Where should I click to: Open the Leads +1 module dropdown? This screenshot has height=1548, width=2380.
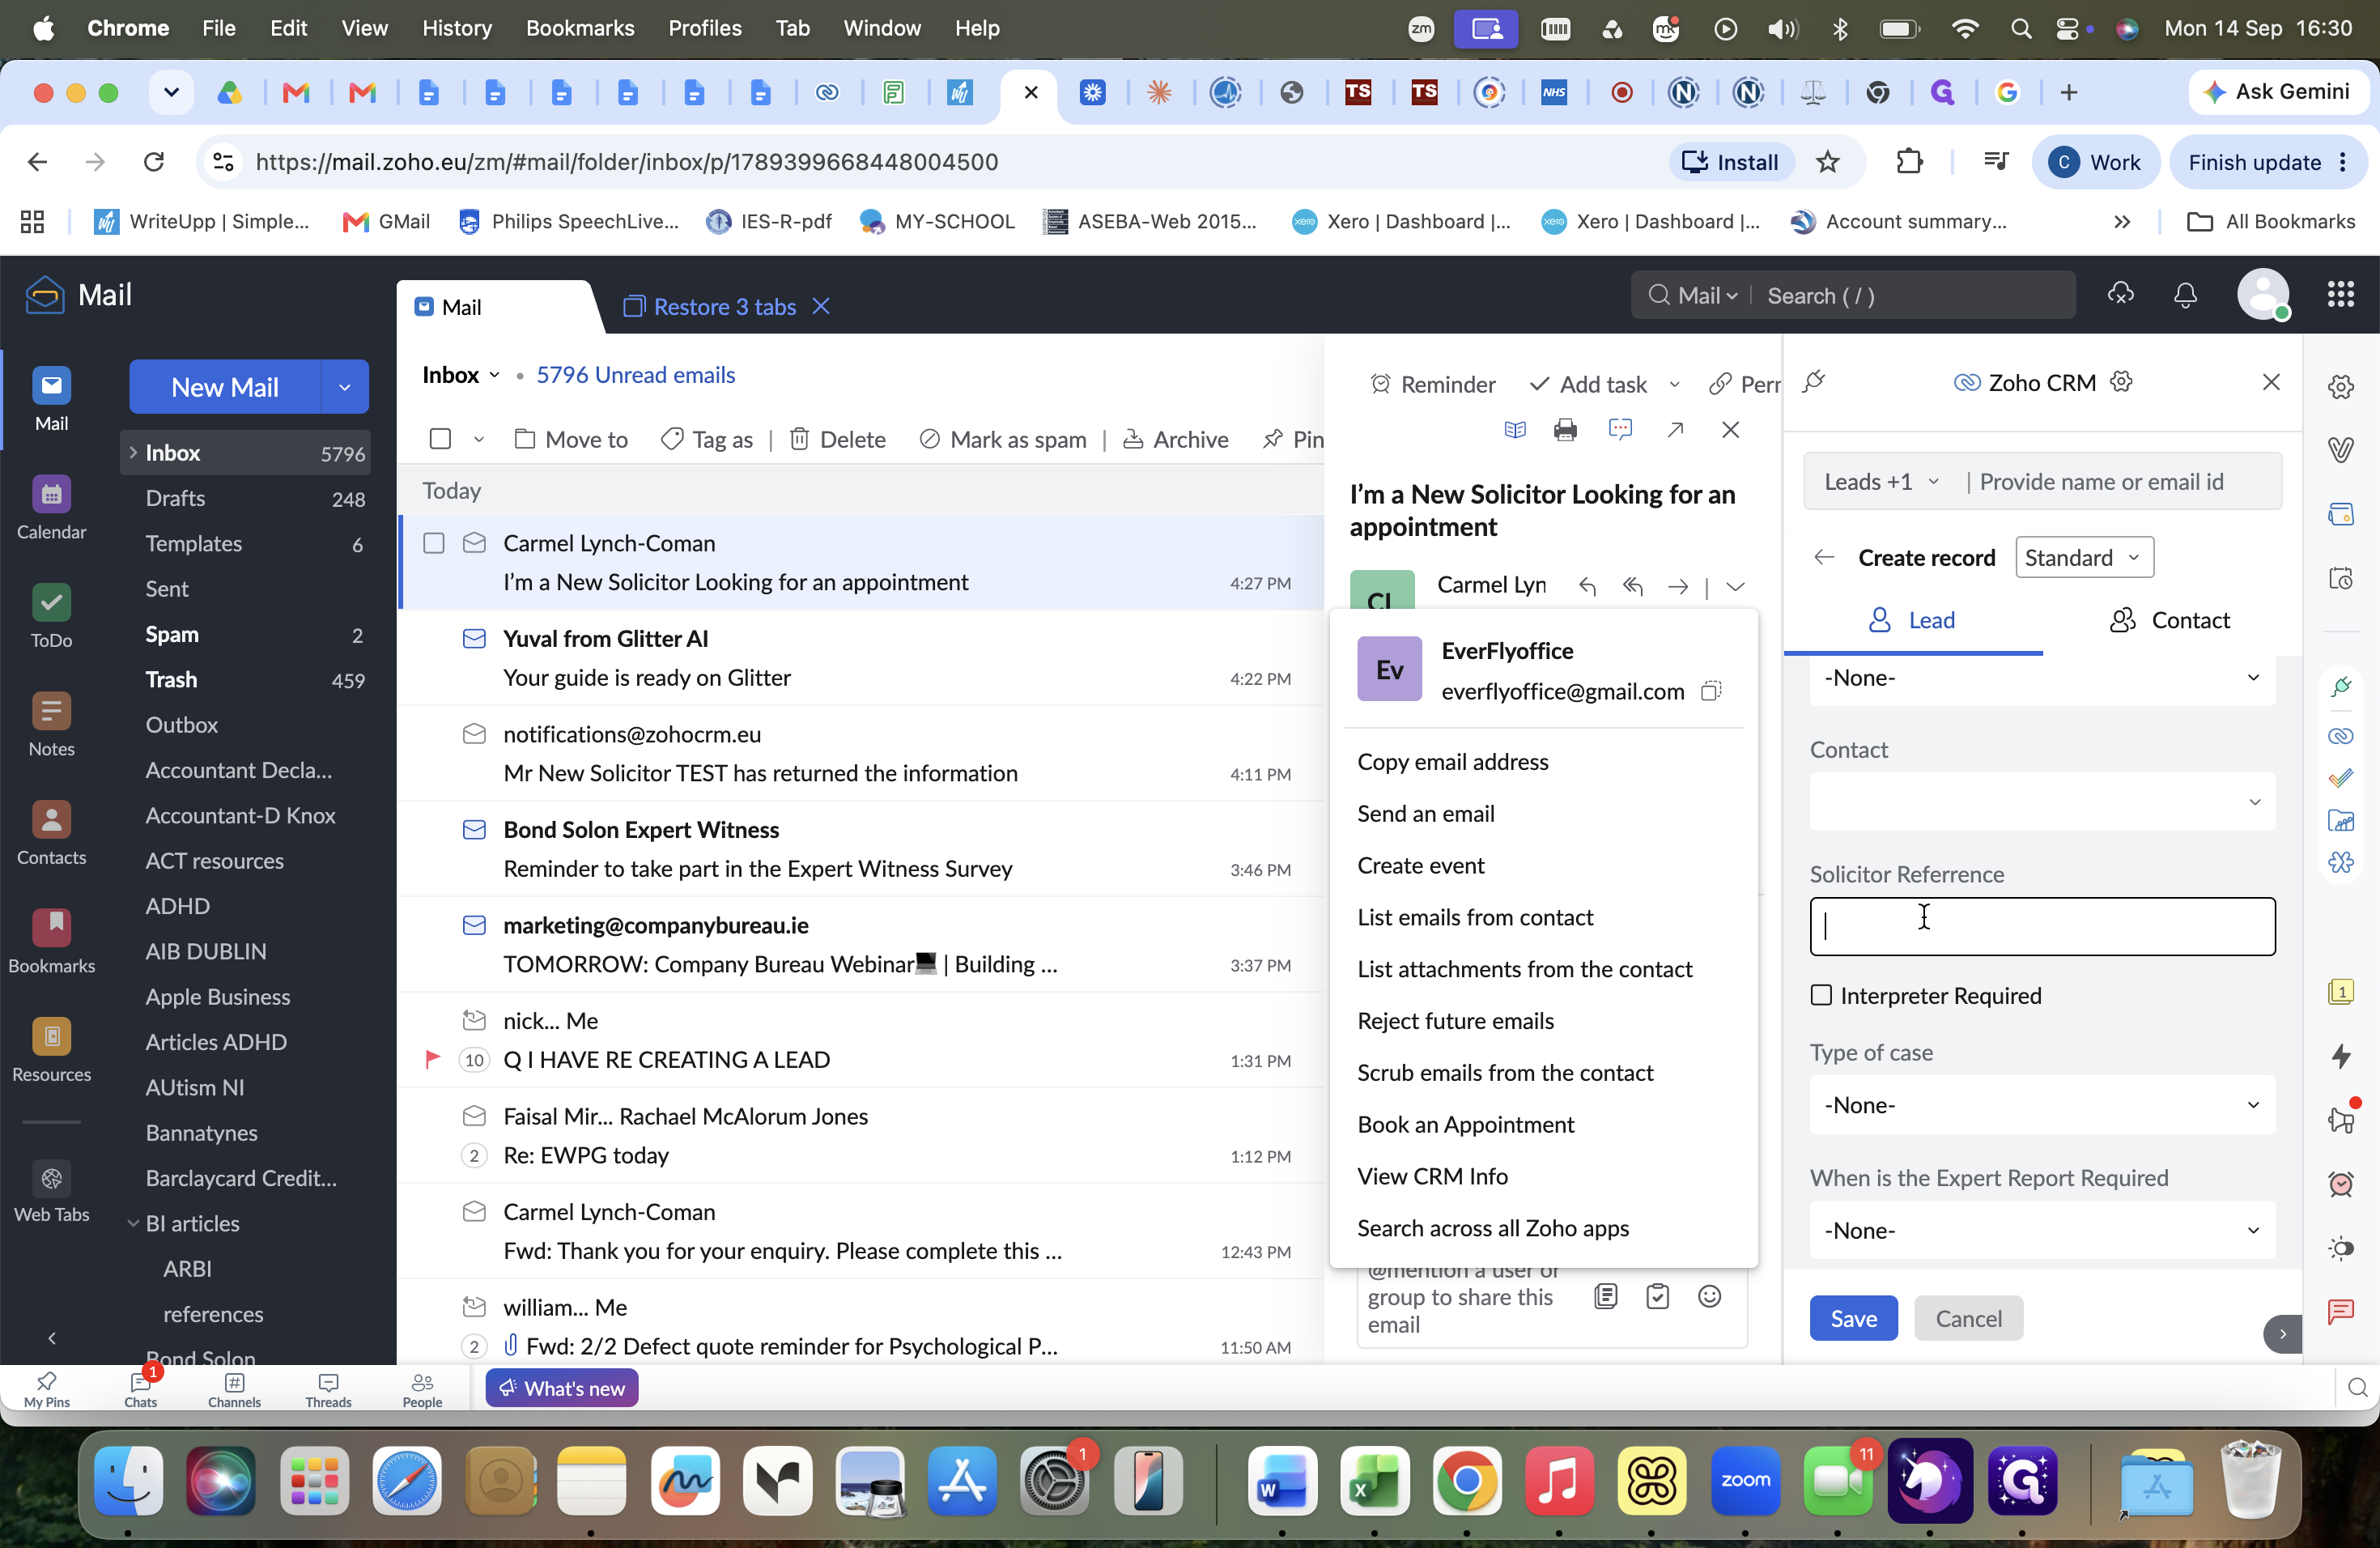click(1881, 482)
